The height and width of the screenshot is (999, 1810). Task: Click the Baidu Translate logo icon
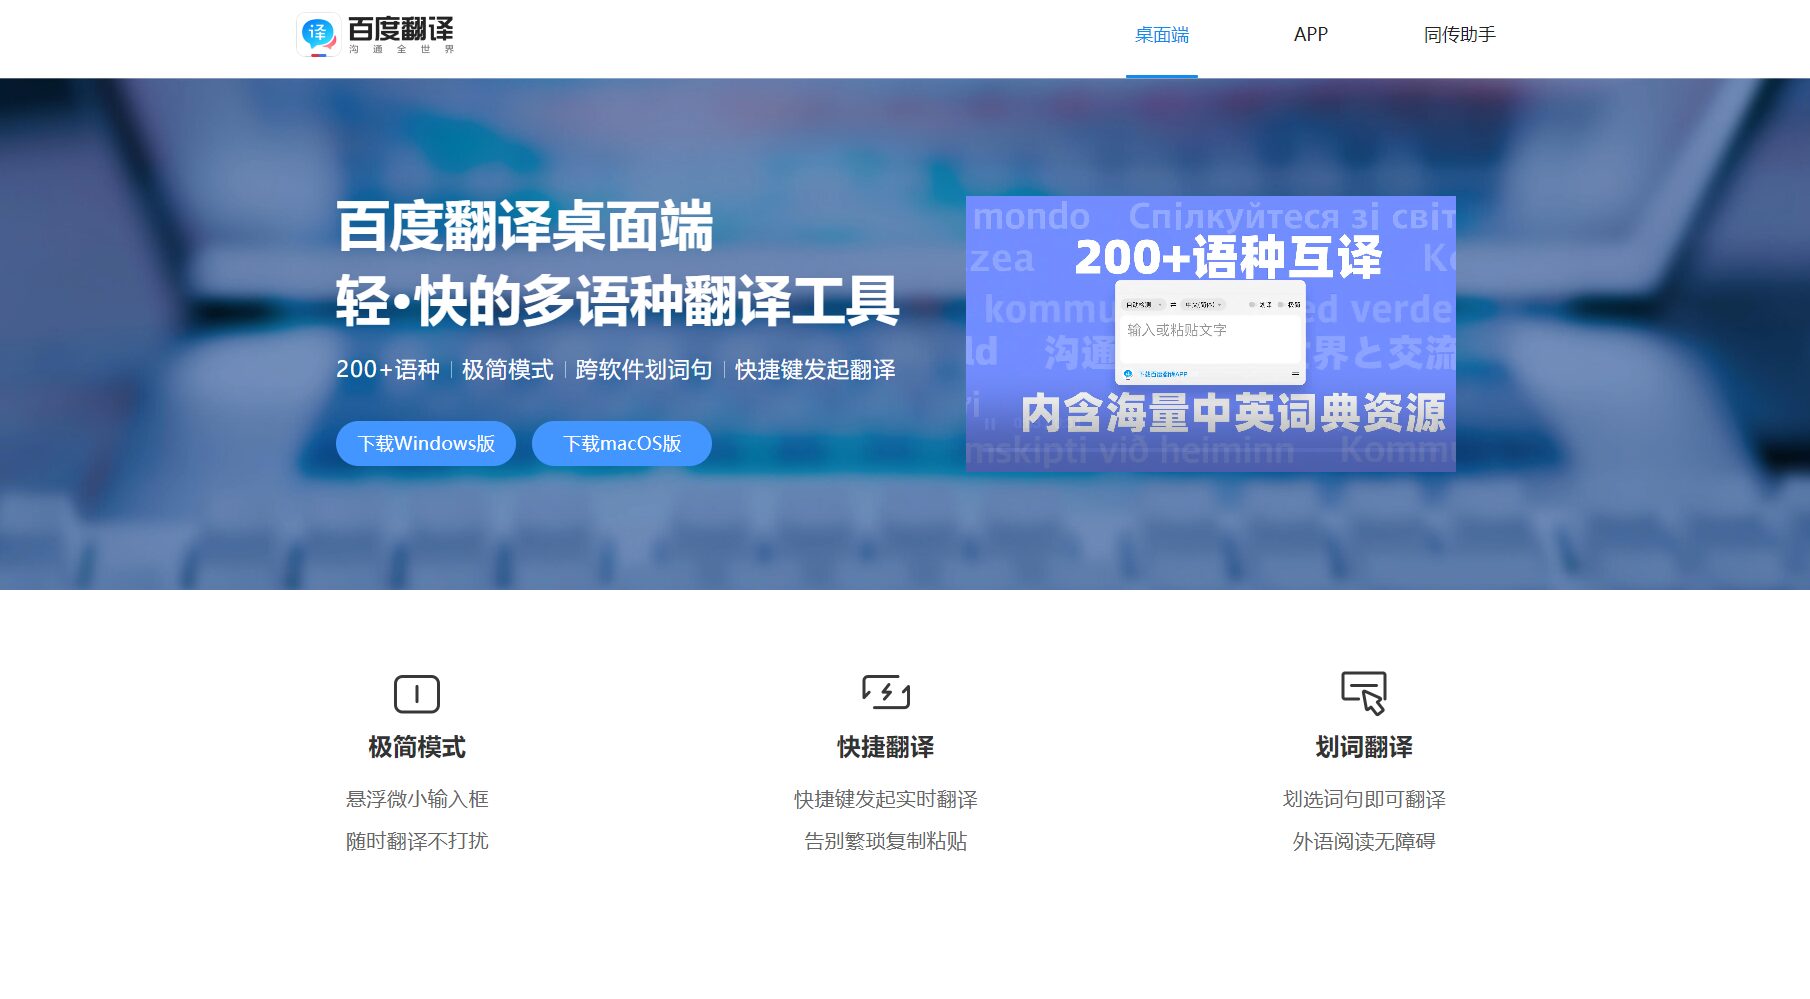click(318, 34)
